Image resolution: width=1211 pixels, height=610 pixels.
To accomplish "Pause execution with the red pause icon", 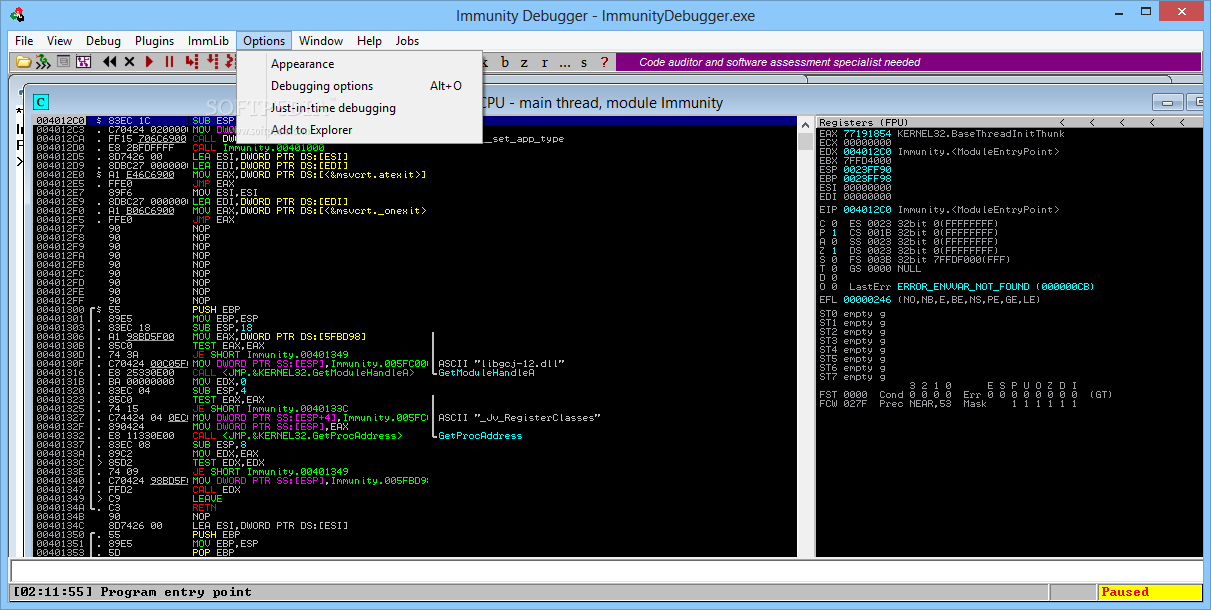I will [170, 62].
